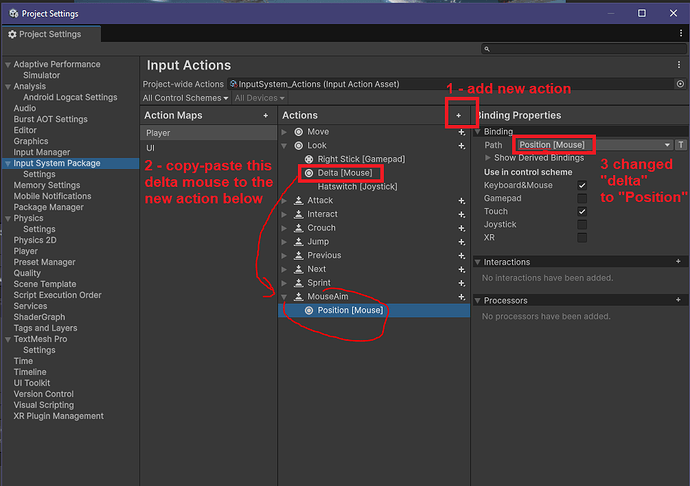The image size is (690, 486).
Task: Enable the Joystick control scheme checkbox
Action: 582,224
